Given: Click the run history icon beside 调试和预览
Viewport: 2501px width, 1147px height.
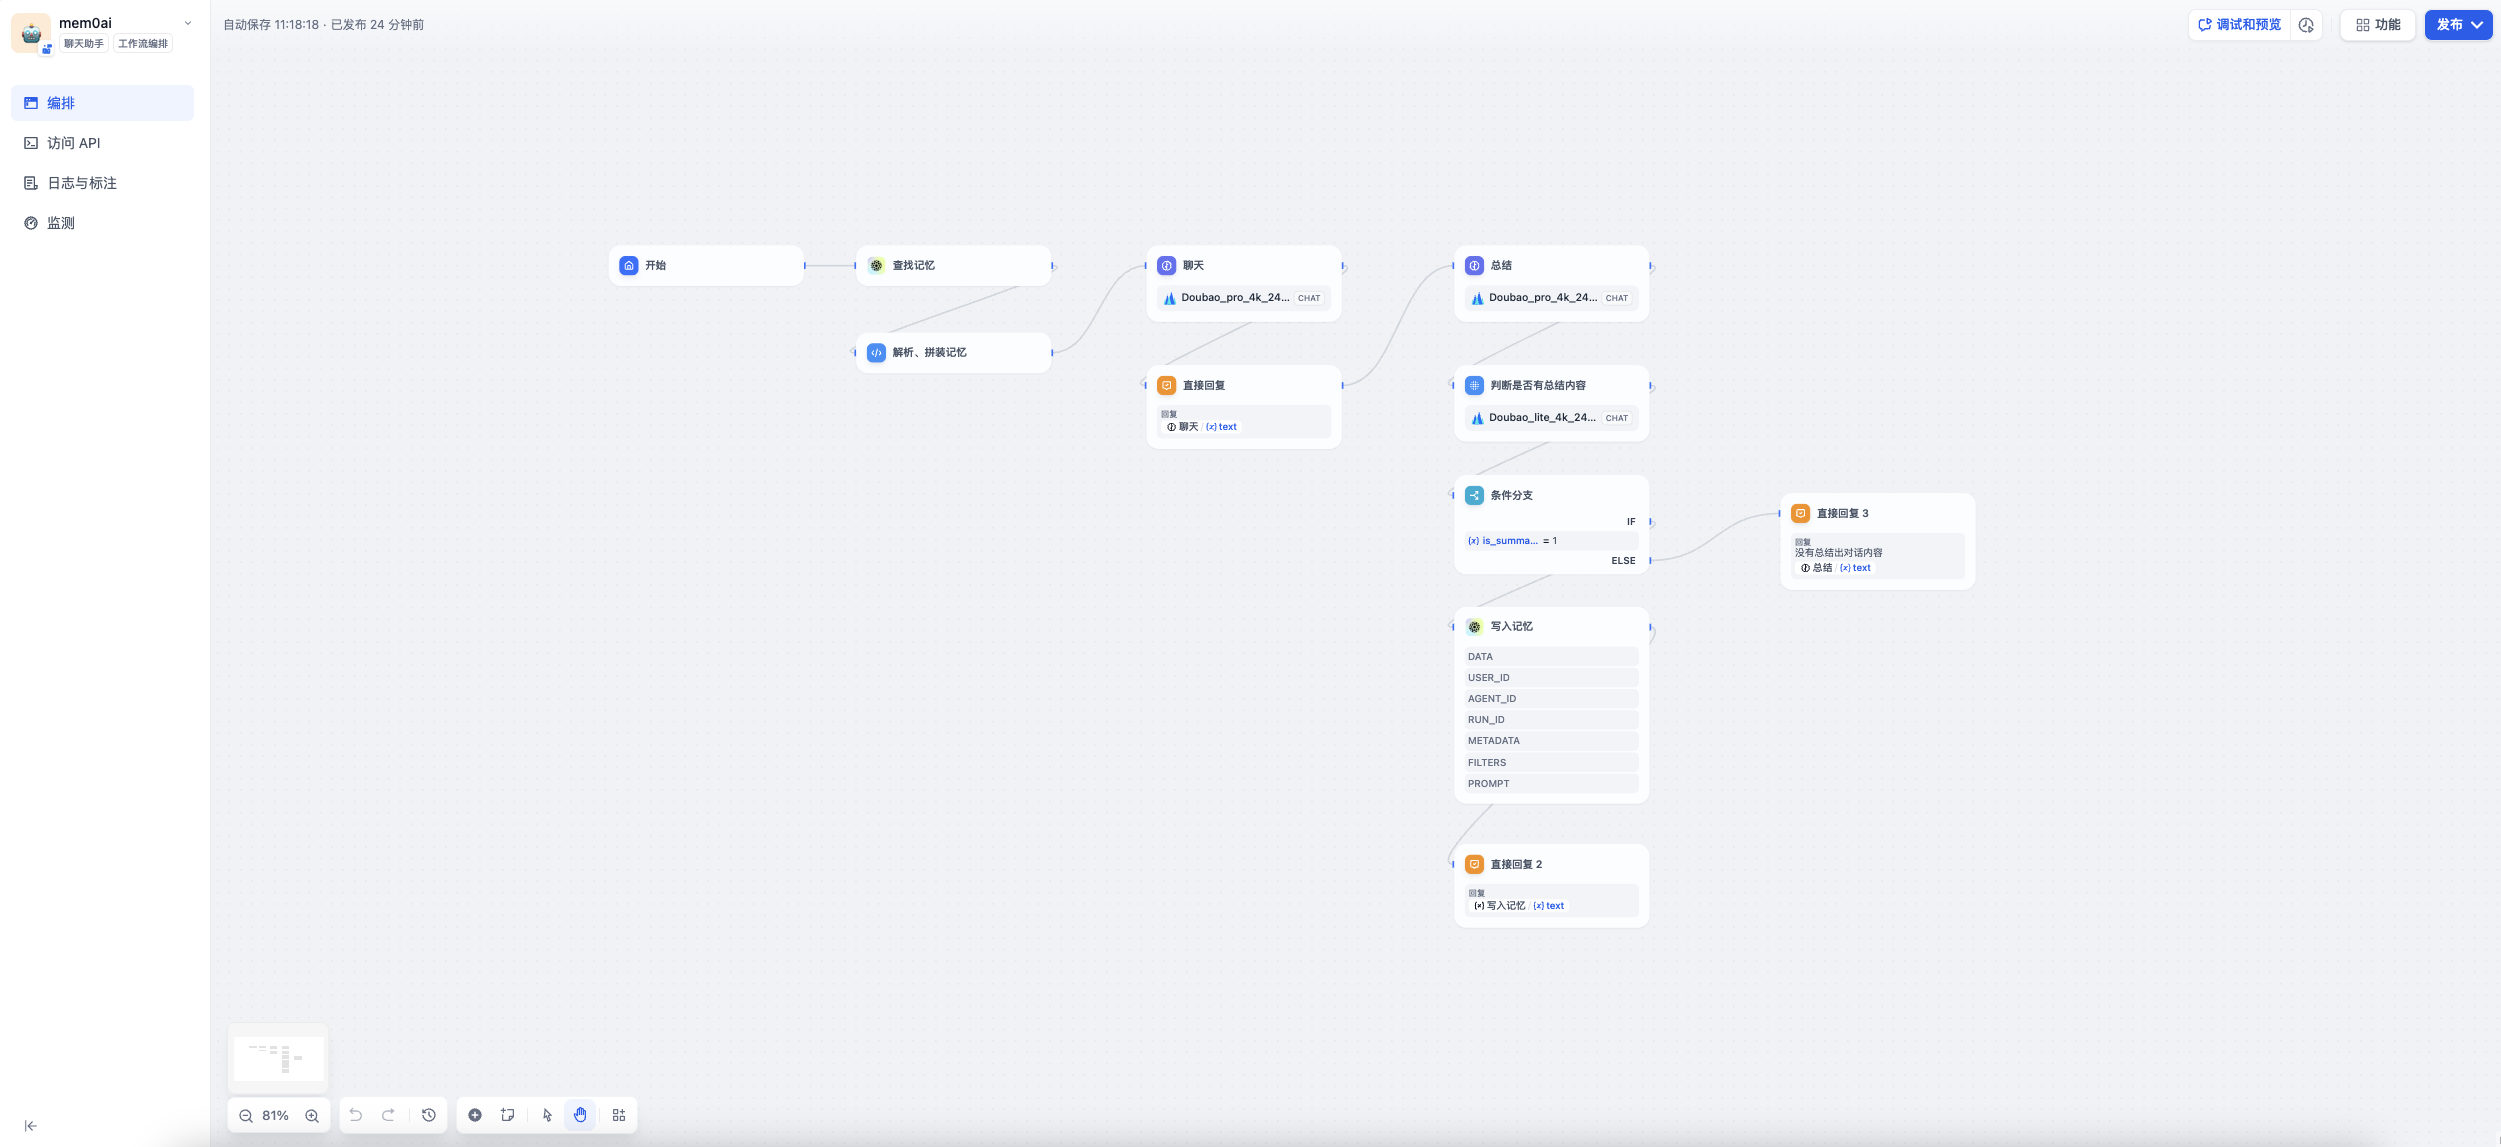Looking at the screenshot, I should click(x=2306, y=25).
